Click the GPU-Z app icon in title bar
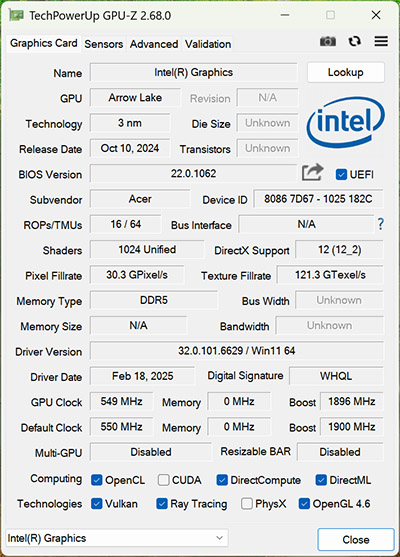Image resolution: width=400 pixels, height=557 pixels. 16,15
